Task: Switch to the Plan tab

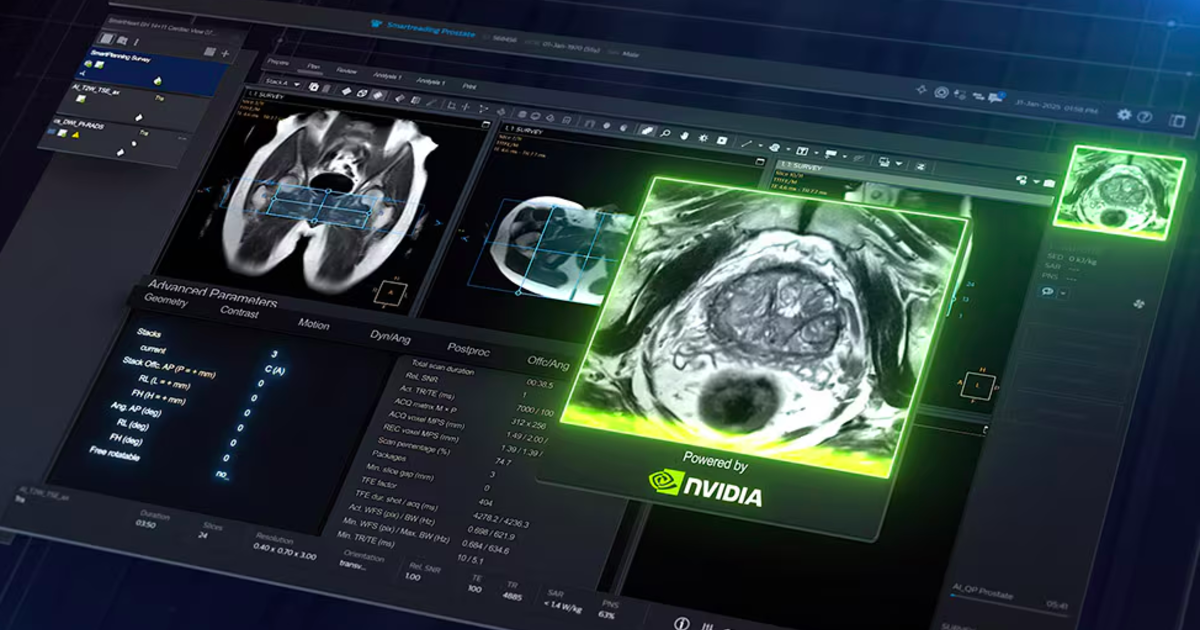Action: pyautogui.click(x=314, y=66)
